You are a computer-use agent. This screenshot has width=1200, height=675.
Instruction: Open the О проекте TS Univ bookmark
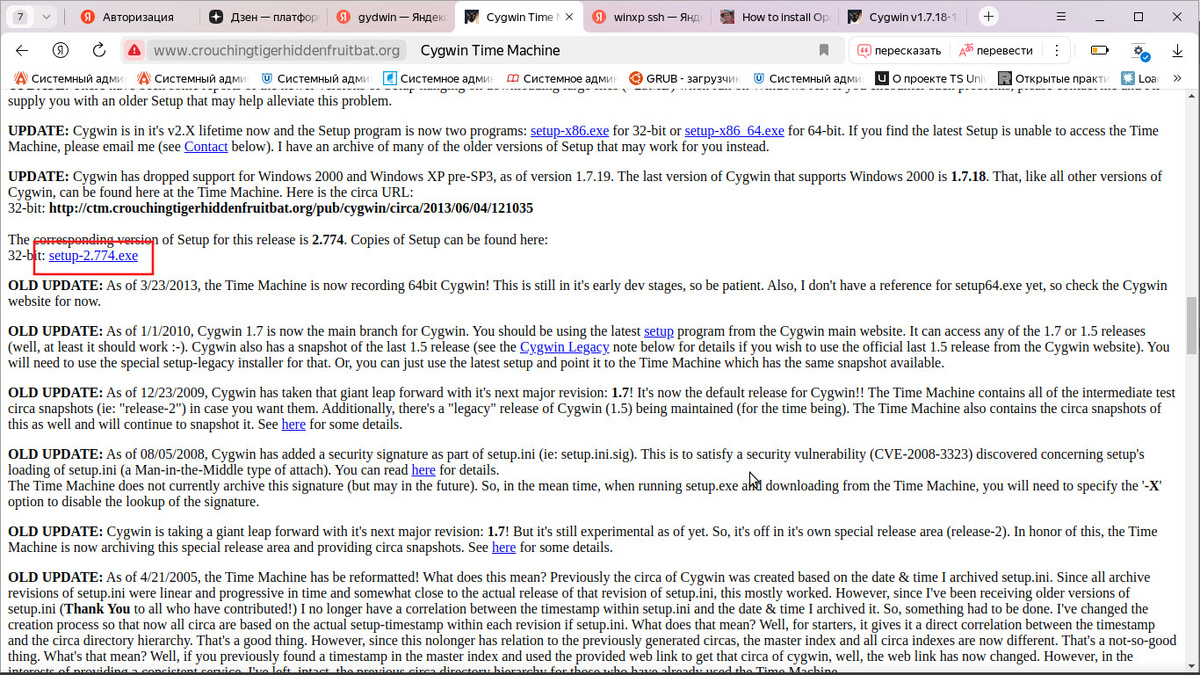coord(929,78)
